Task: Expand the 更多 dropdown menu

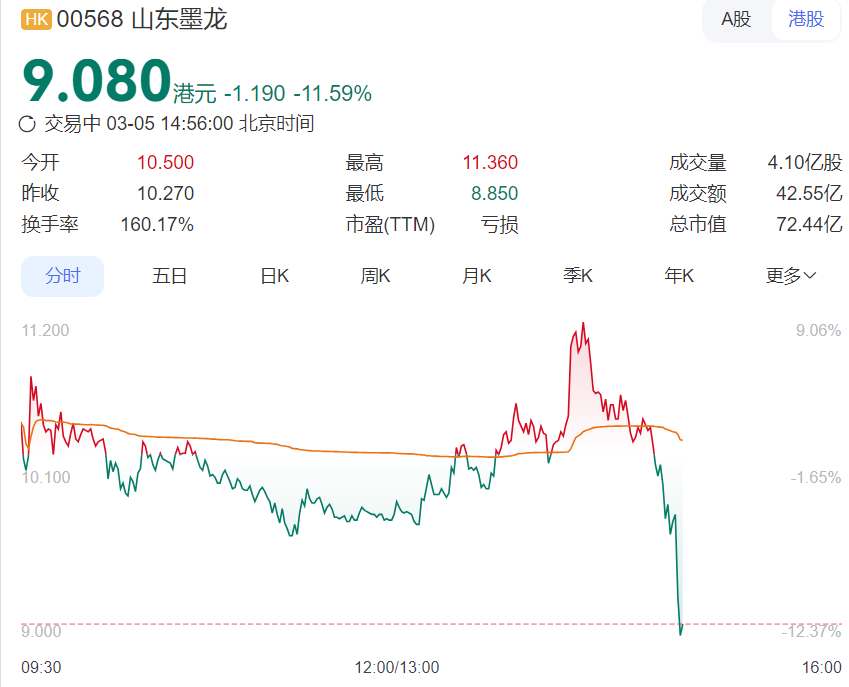Action: click(x=791, y=276)
